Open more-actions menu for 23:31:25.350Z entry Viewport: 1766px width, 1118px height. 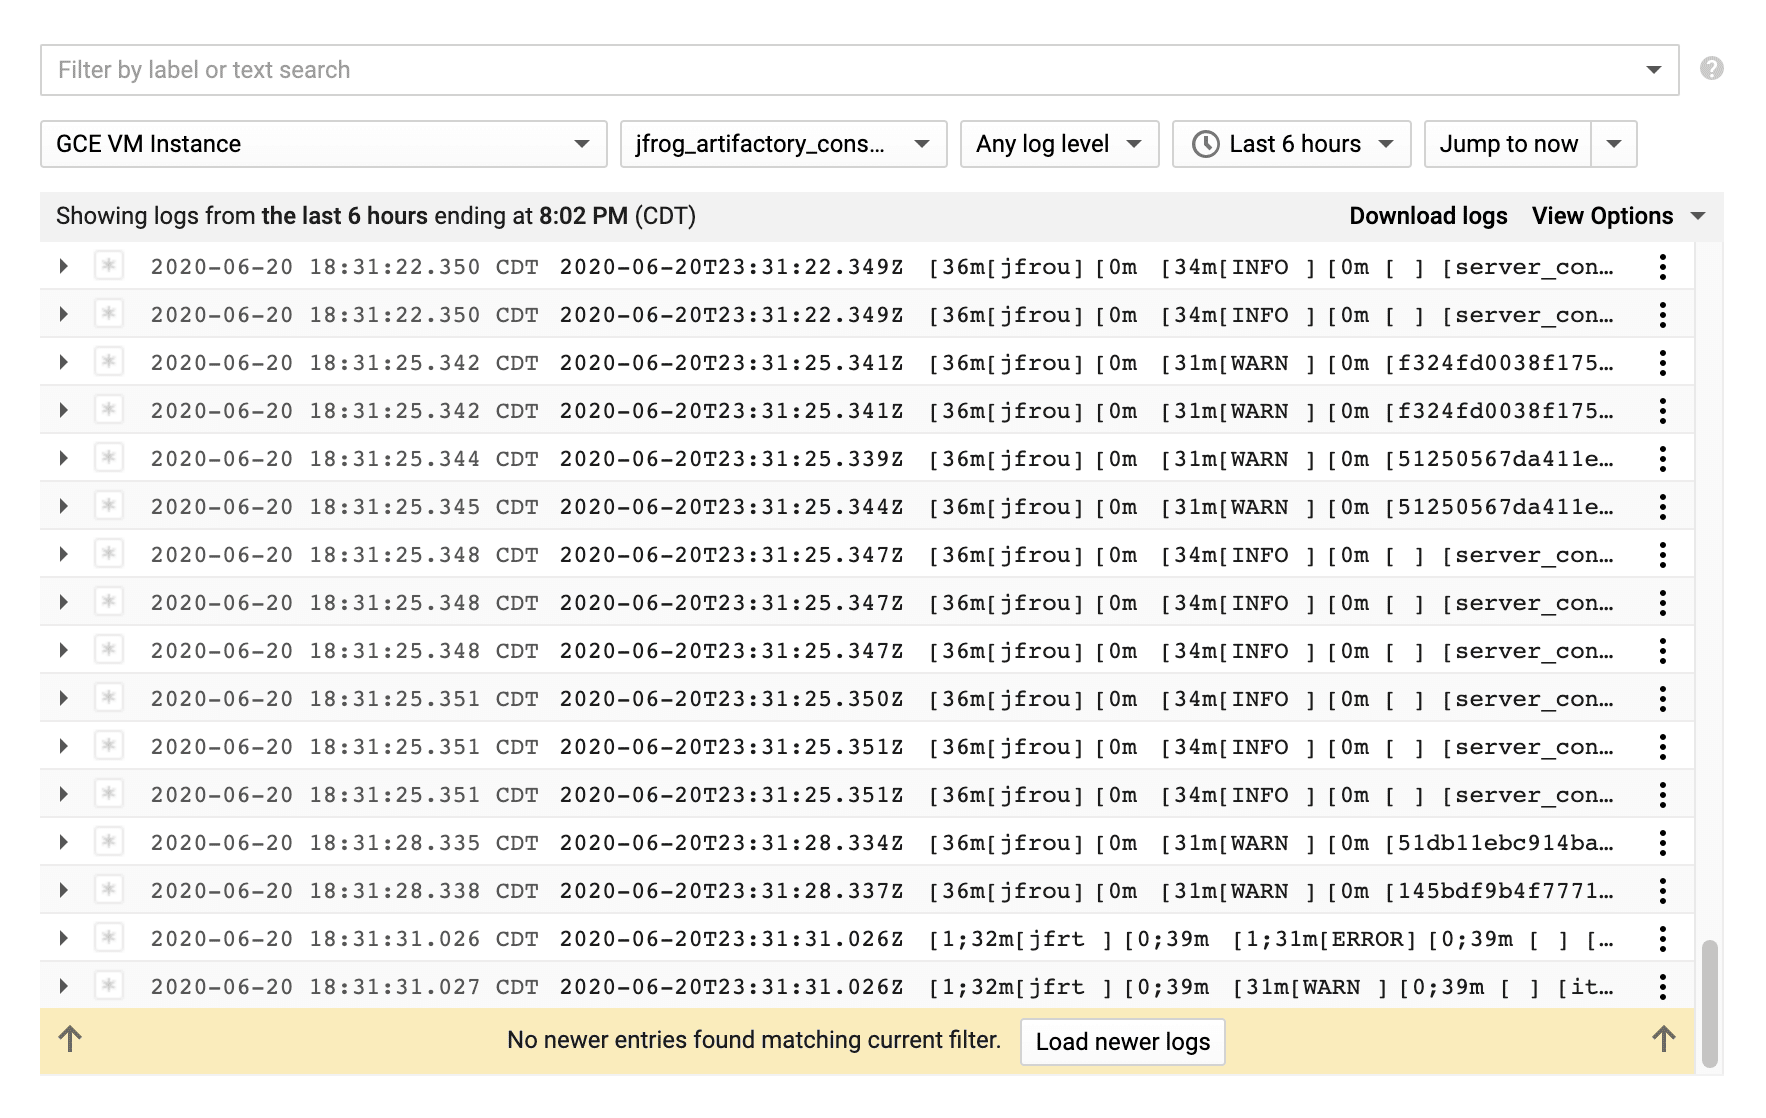click(1662, 699)
